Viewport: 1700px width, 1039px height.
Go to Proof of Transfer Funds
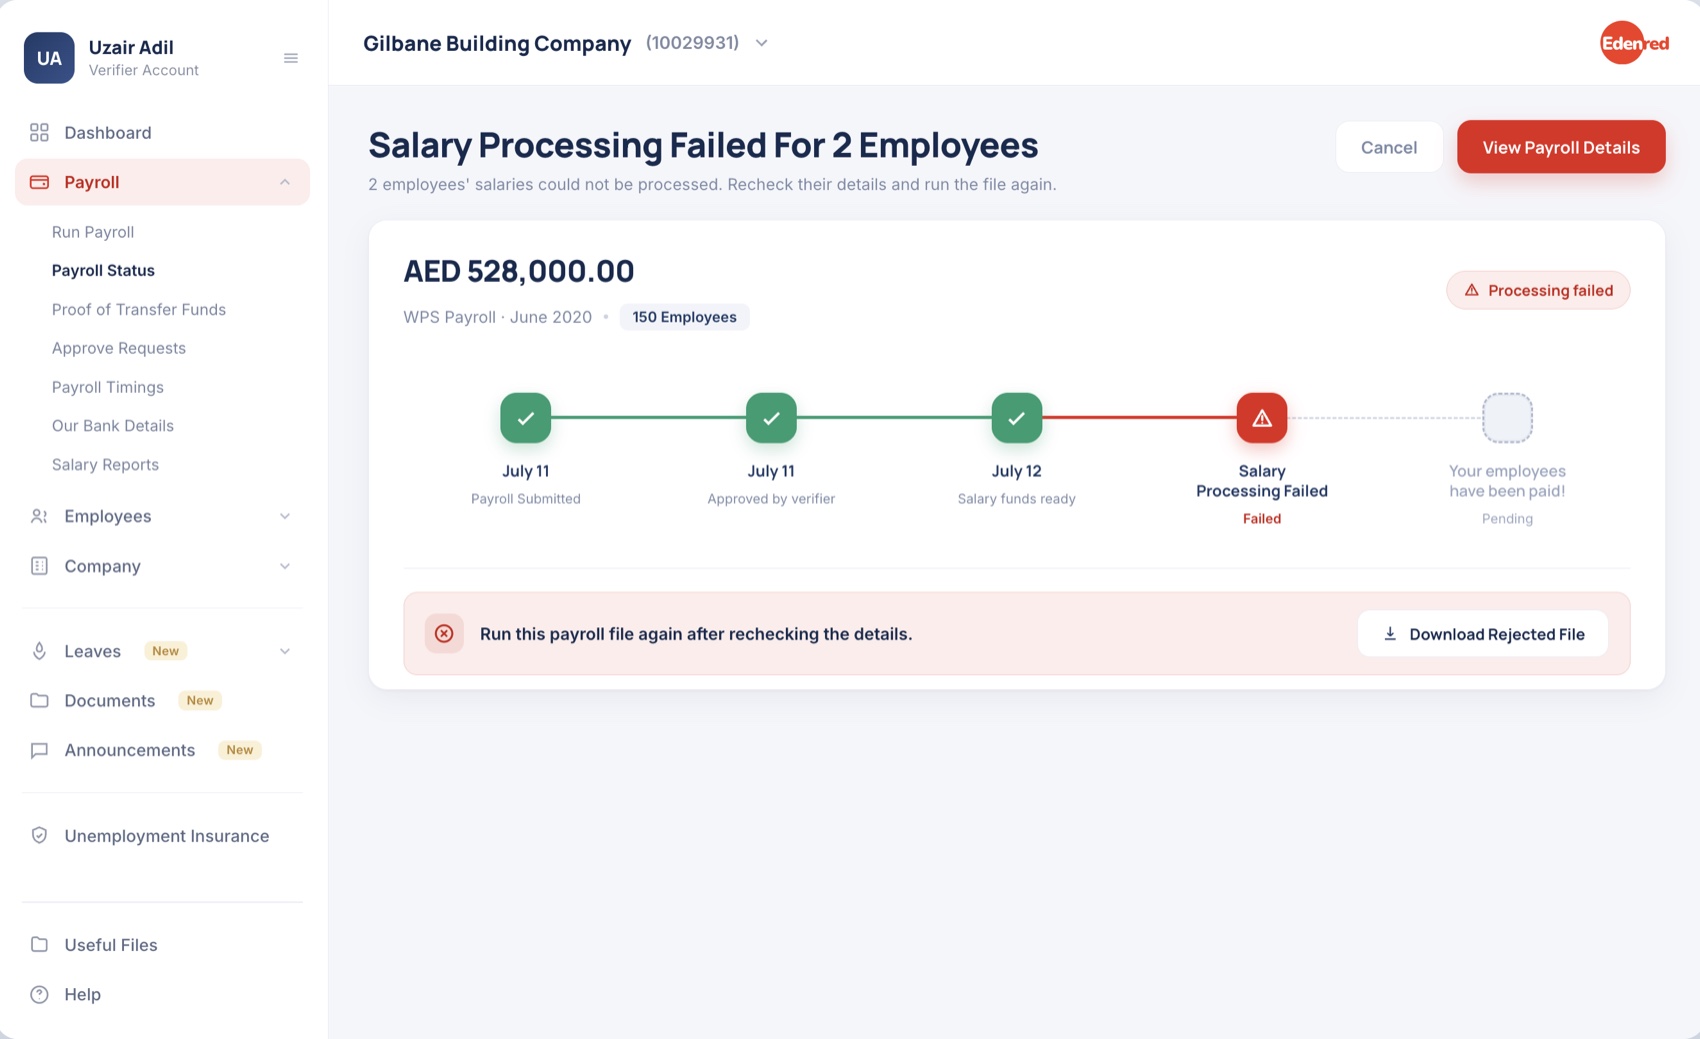[139, 309]
